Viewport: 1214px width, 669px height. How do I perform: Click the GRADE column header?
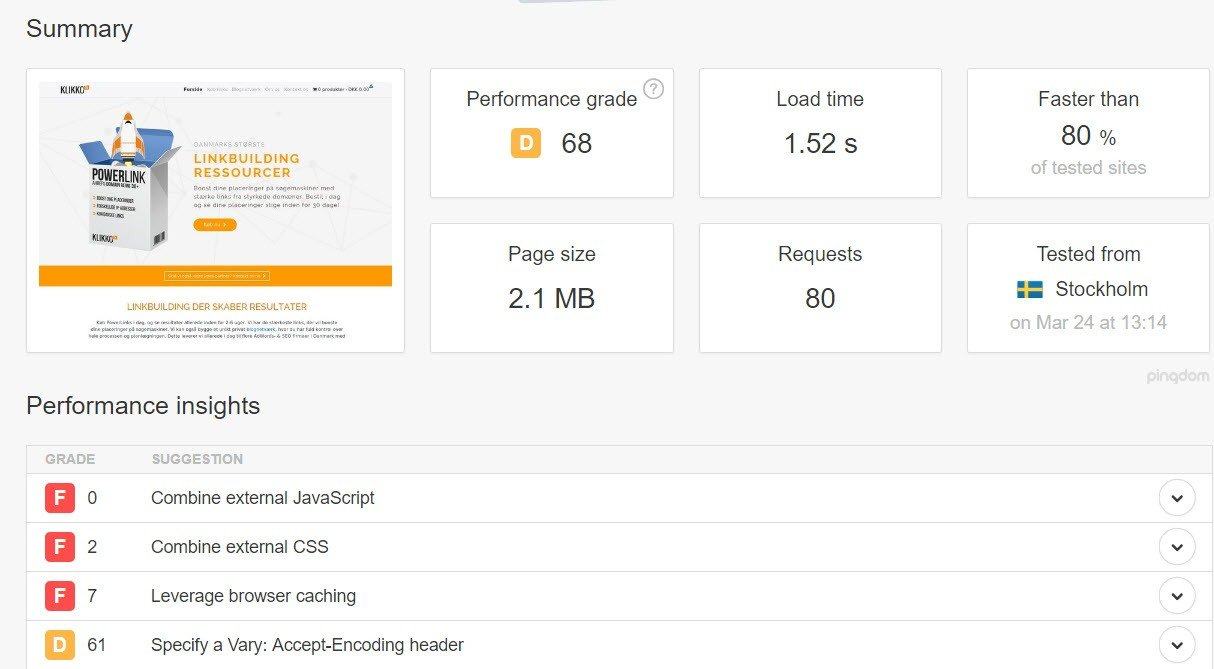(x=70, y=459)
